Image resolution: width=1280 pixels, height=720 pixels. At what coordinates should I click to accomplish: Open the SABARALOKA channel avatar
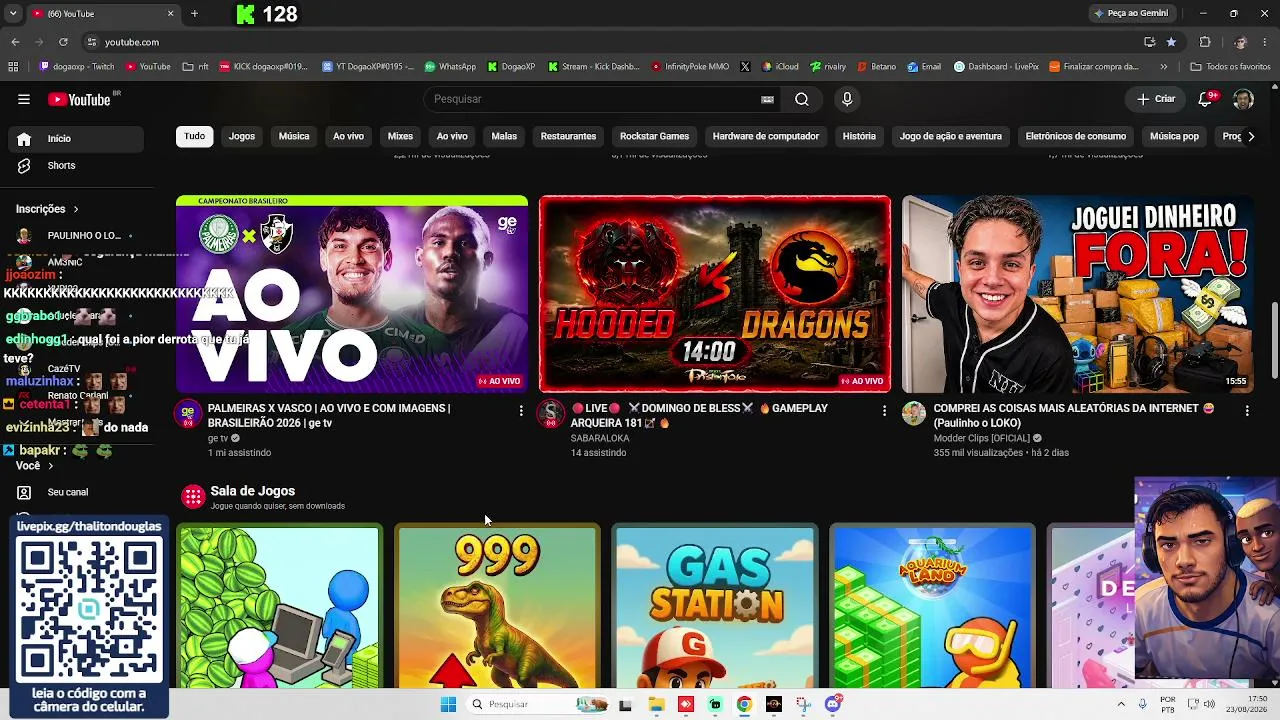551,414
